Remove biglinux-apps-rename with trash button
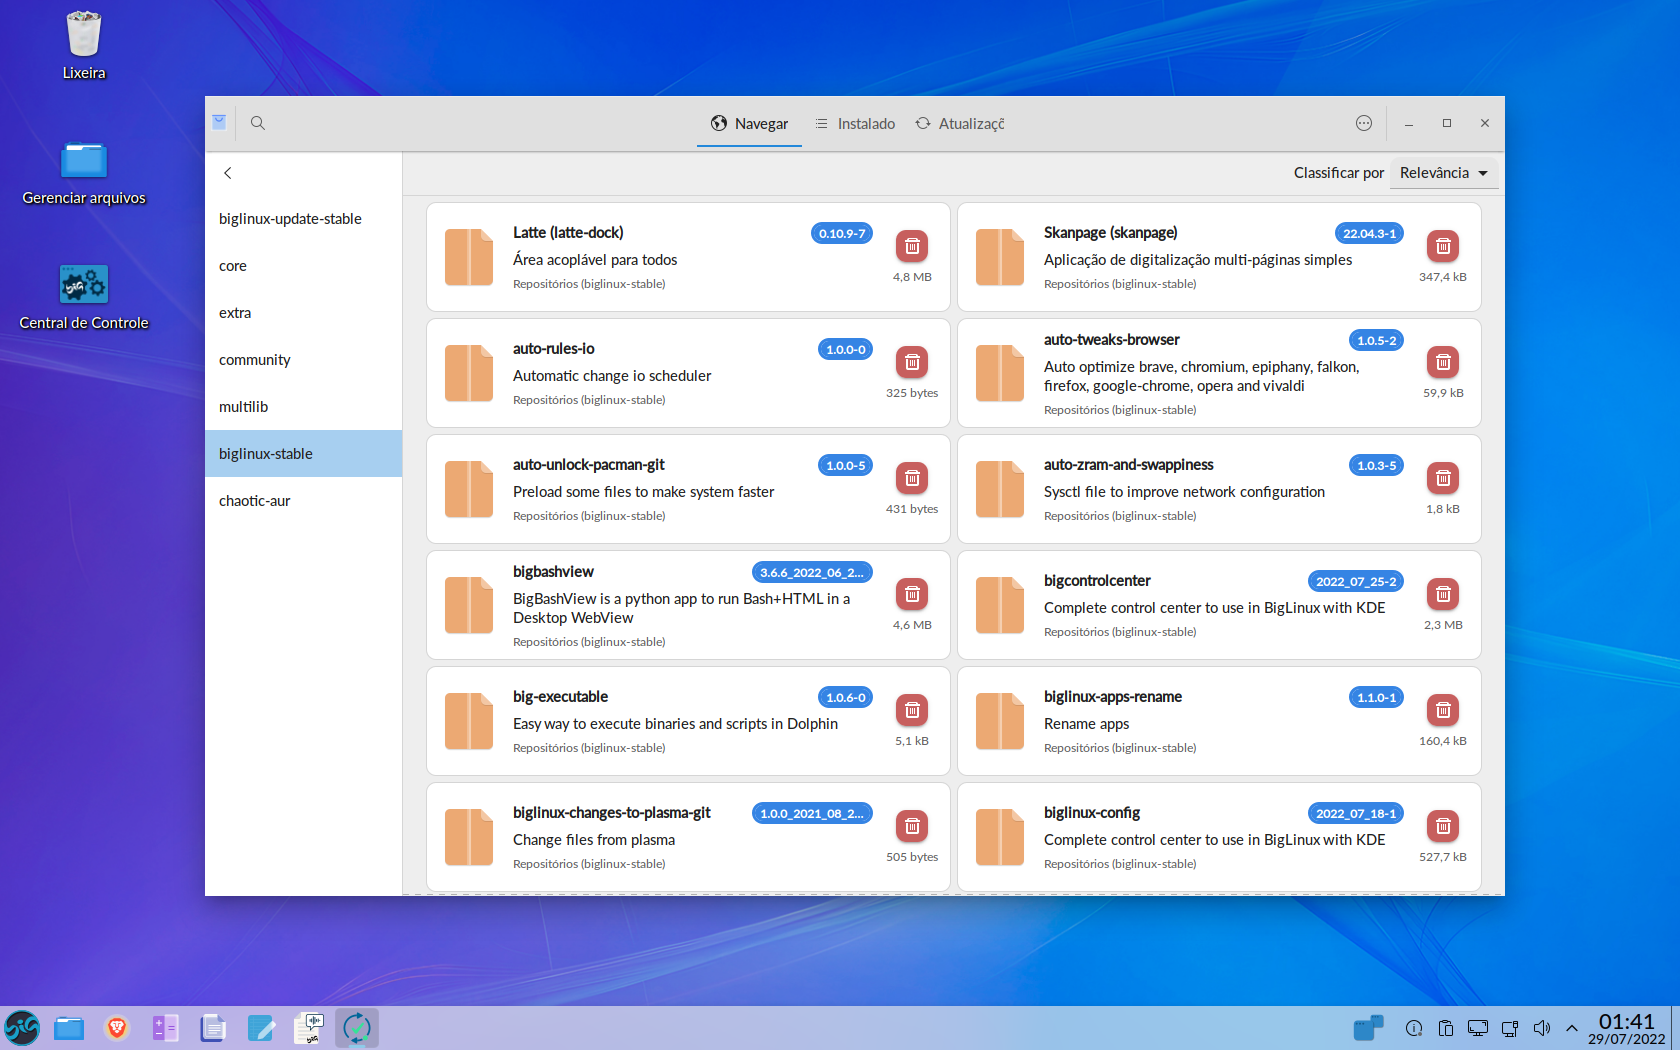 [x=1443, y=710]
